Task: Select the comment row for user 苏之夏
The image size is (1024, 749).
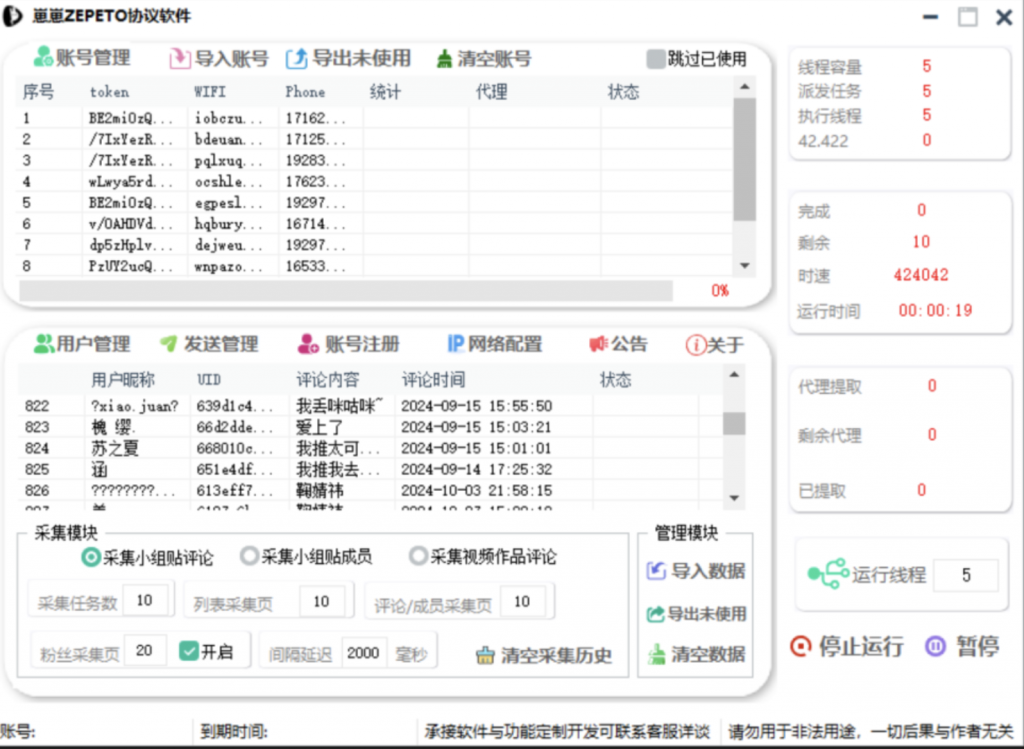Action: [x=371, y=449]
